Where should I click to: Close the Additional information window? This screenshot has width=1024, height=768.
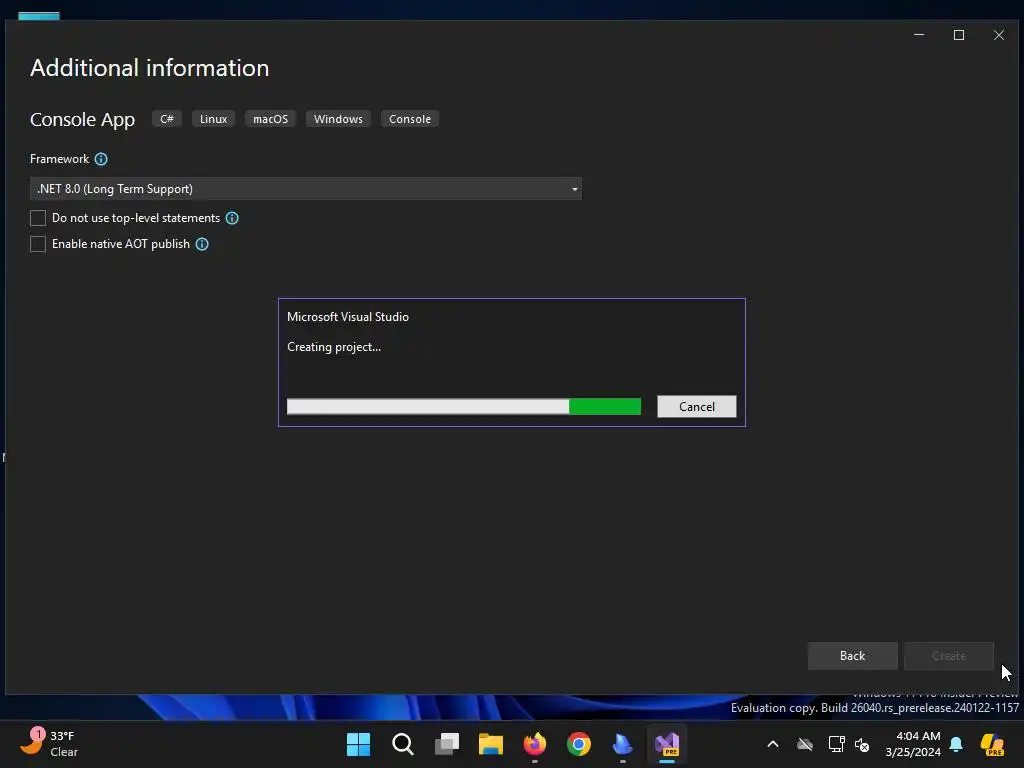coord(999,35)
